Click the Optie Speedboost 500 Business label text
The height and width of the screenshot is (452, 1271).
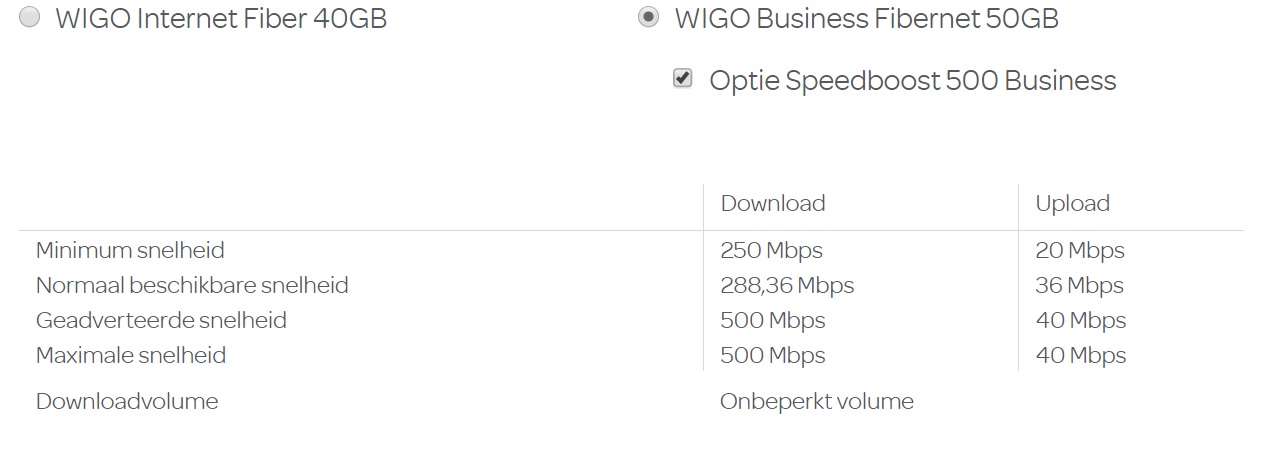coord(912,80)
